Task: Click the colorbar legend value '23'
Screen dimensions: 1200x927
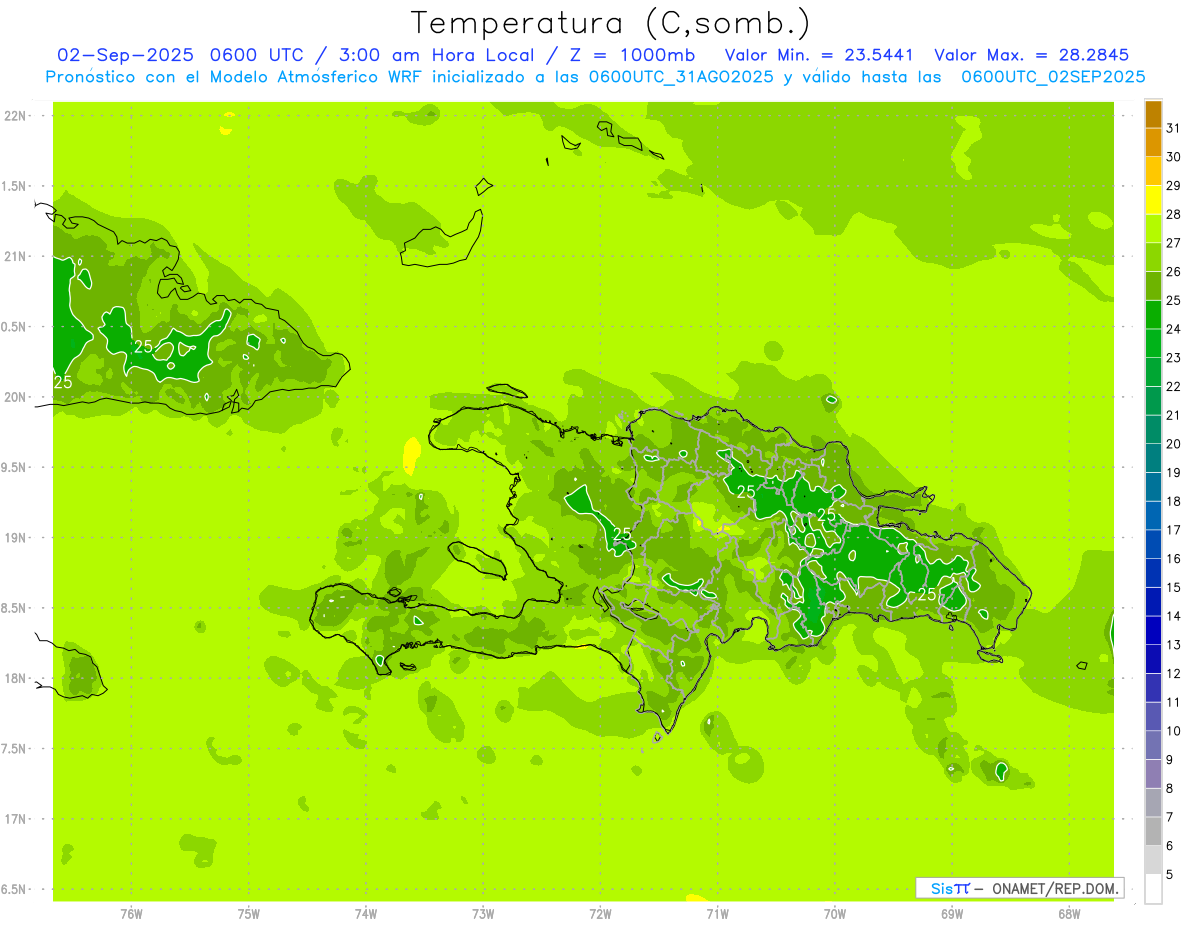Action: point(1174,358)
